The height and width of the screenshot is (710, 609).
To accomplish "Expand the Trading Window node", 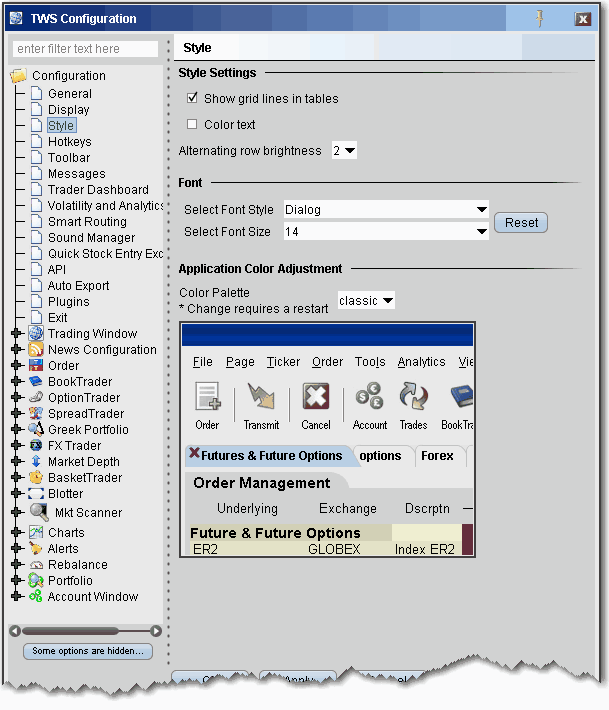I will pyautogui.click(x=17, y=333).
